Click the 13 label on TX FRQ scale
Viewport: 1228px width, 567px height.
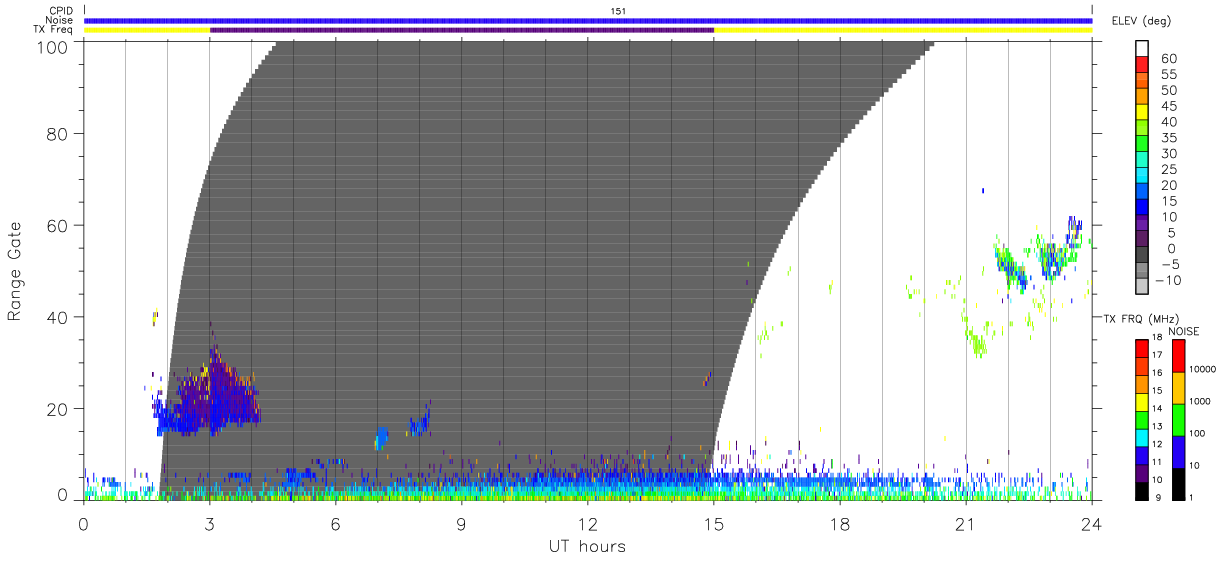pos(1157,426)
